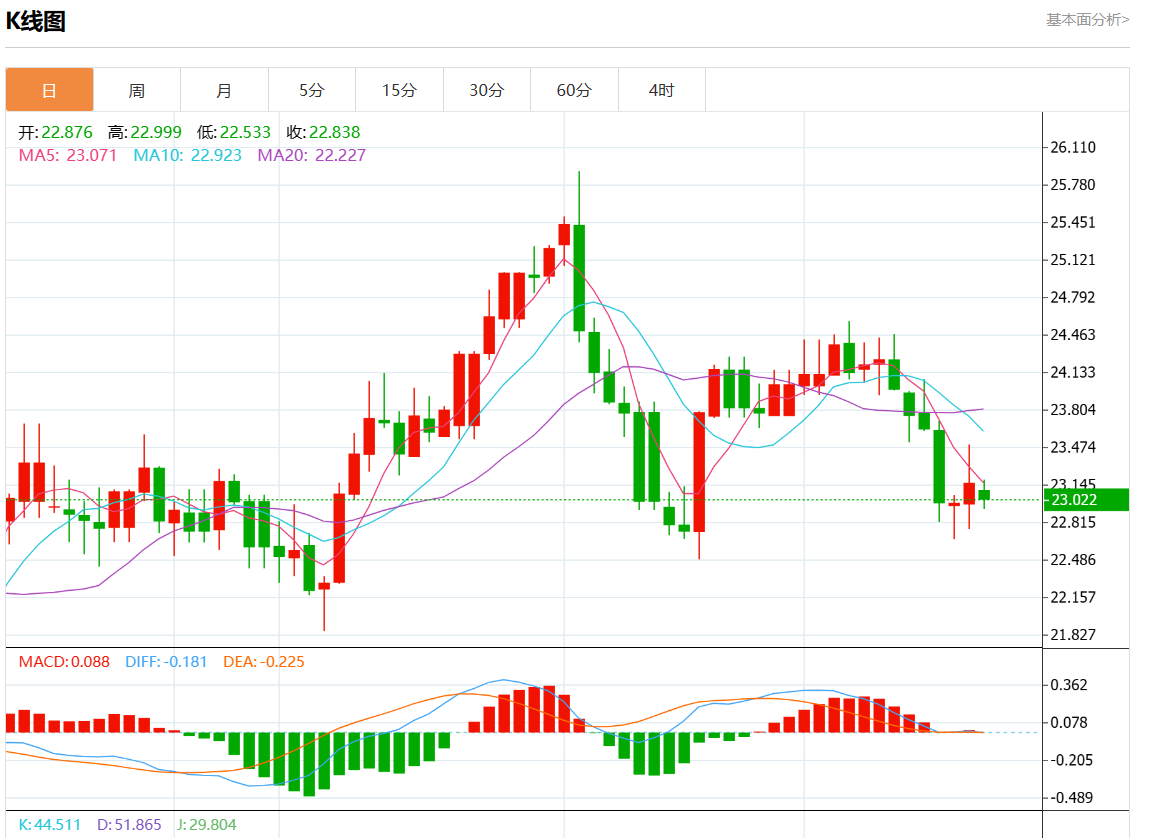Open the 15分 interval tab
The image size is (1151, 838).
click(399, 90)
